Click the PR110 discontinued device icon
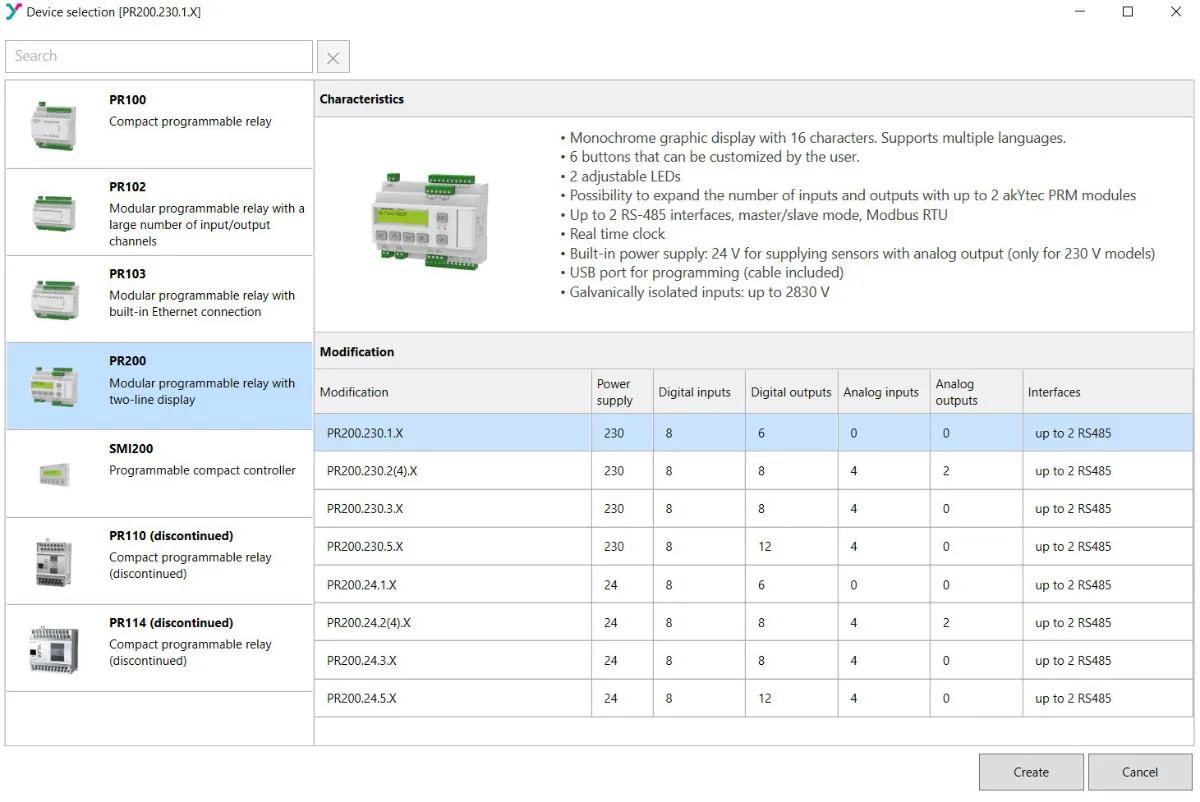 point(54,561)
